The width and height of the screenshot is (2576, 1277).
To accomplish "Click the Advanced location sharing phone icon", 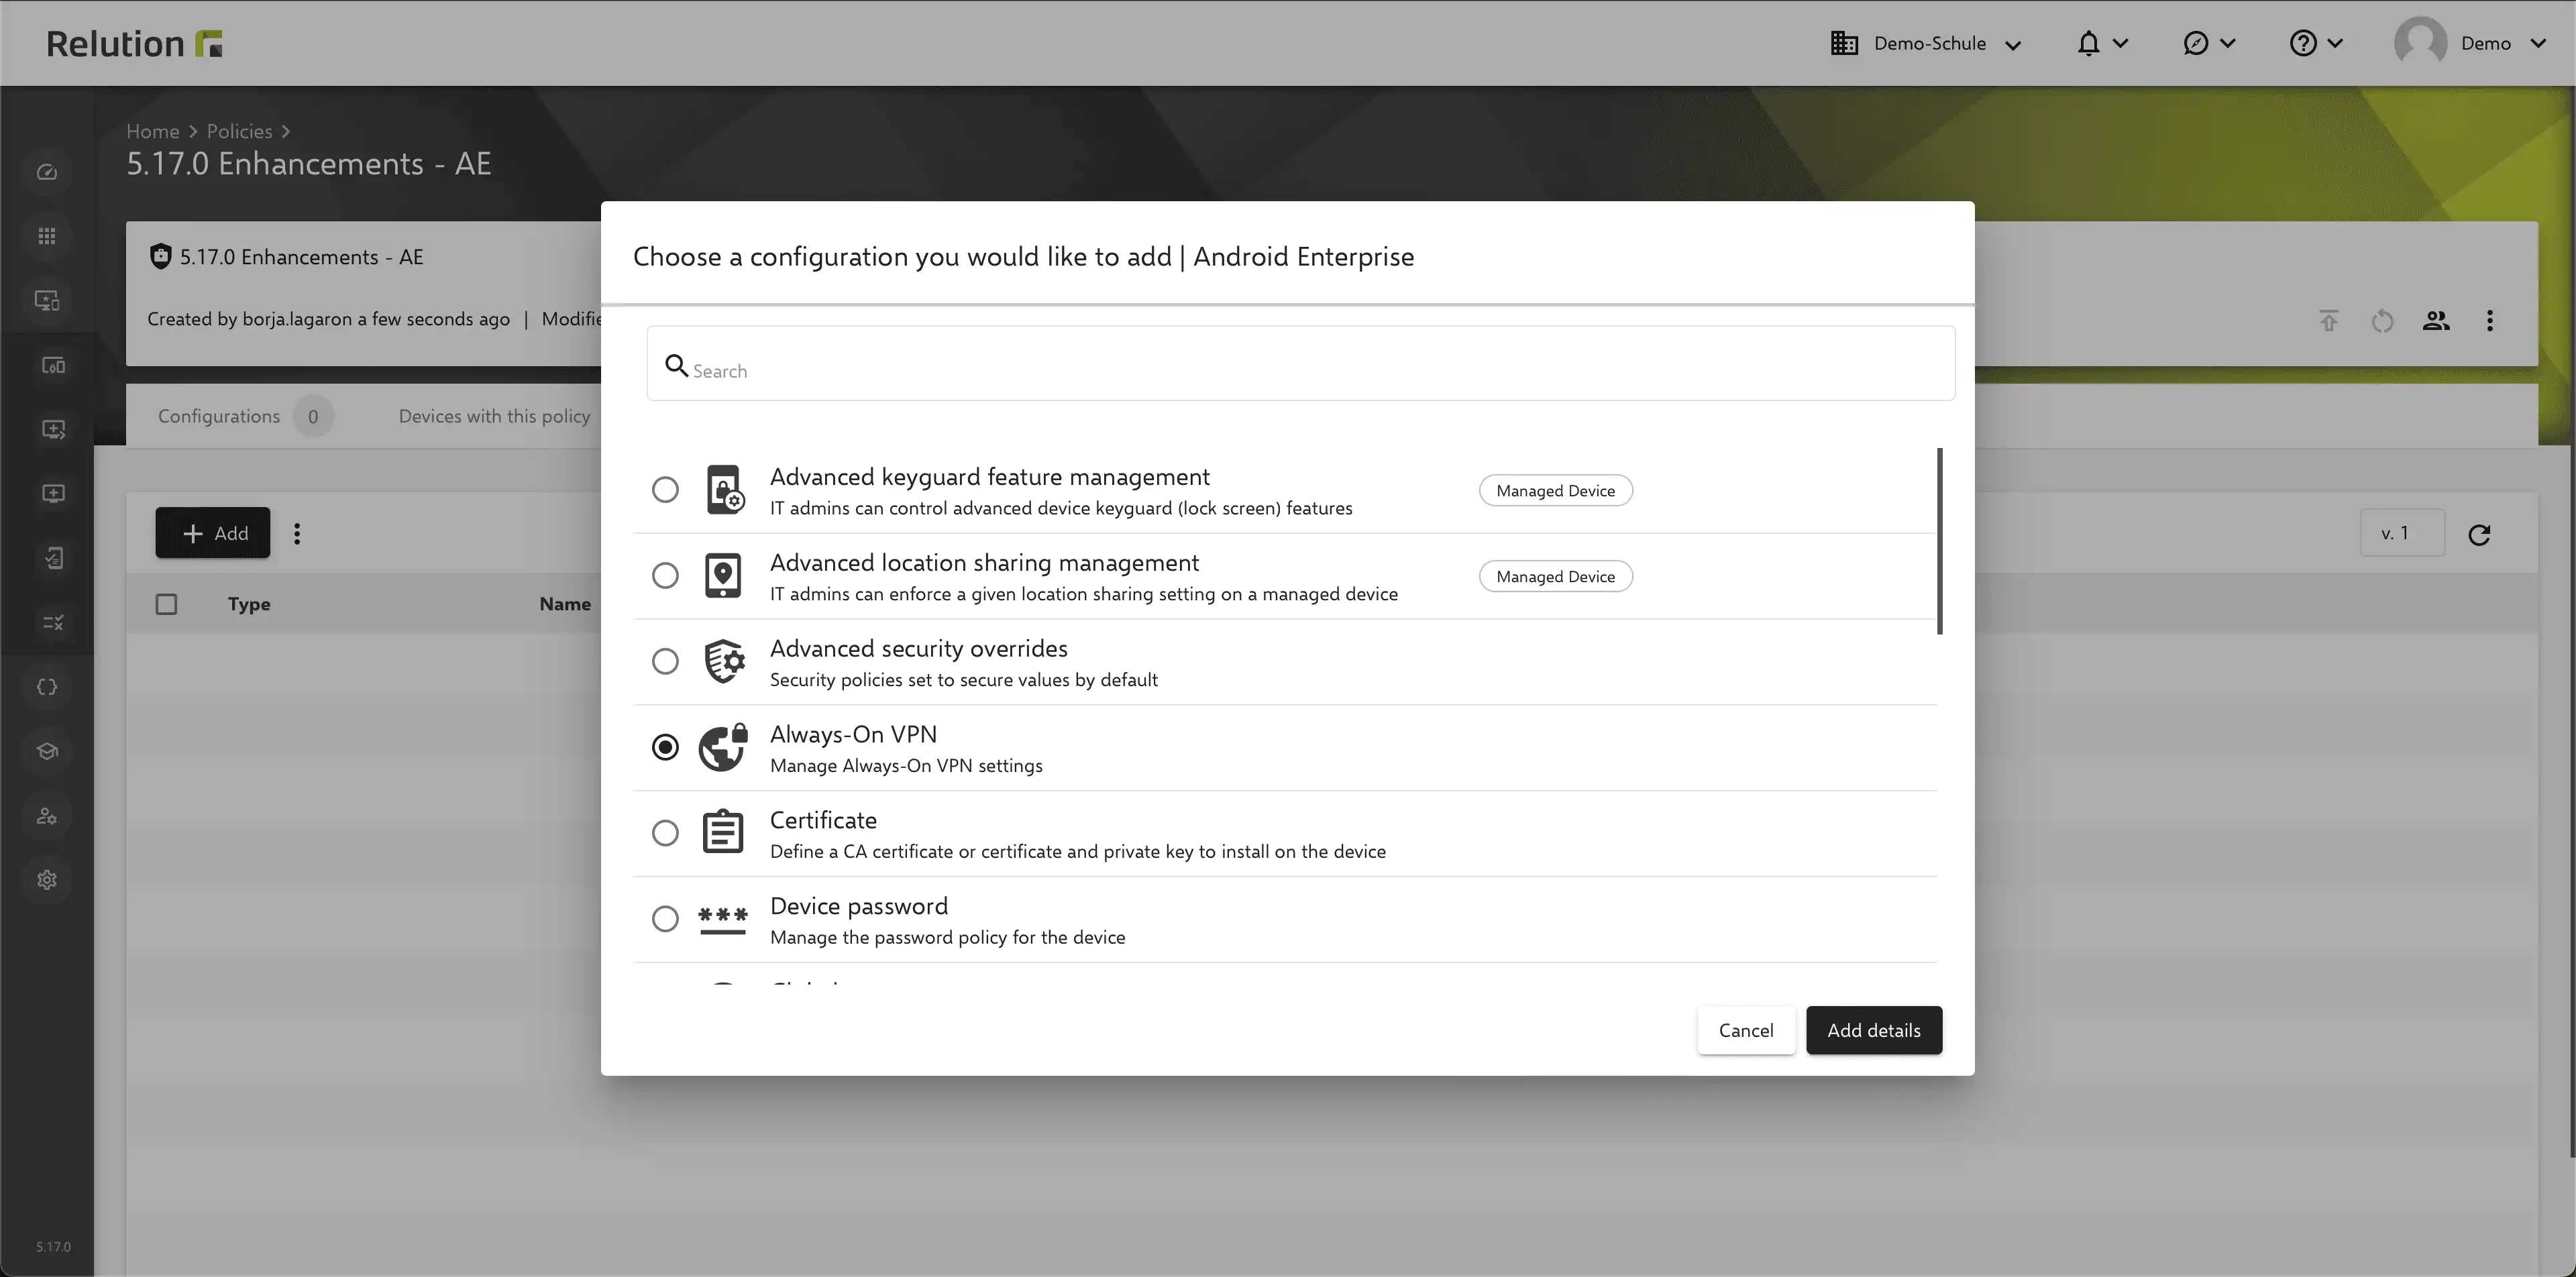I will tap(723, 575).
